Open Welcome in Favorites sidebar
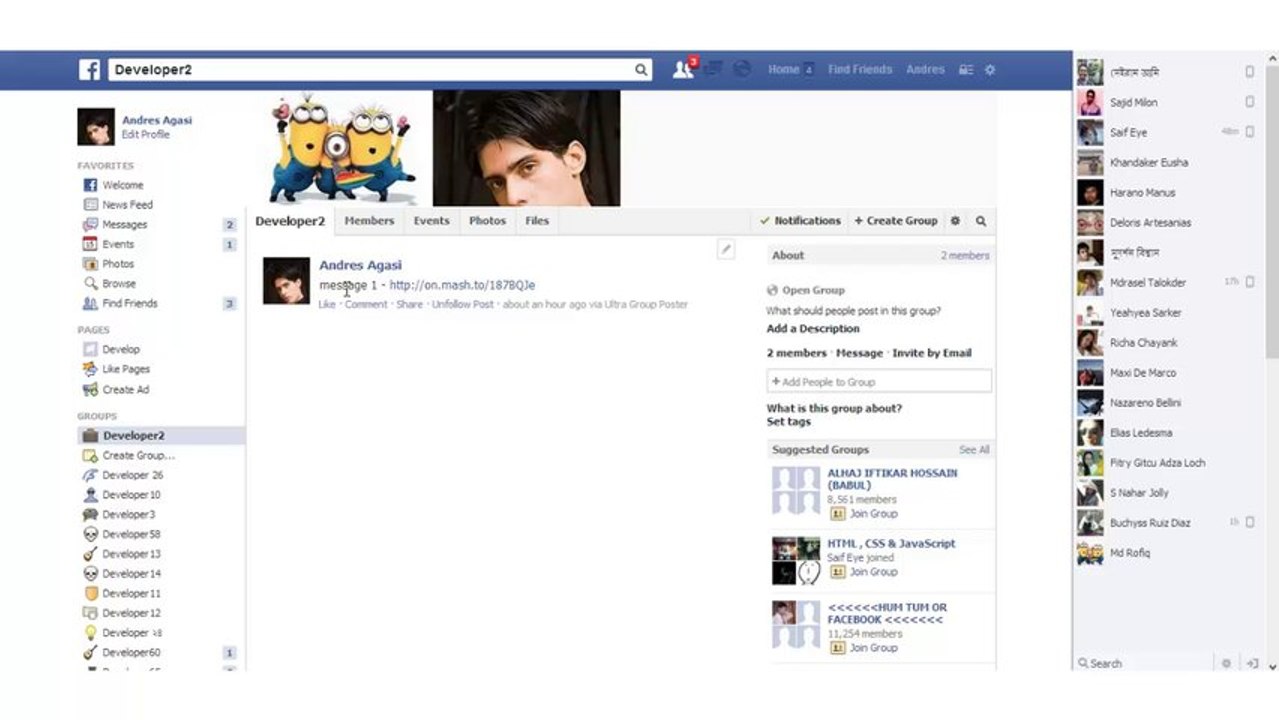 click(122, 185)
